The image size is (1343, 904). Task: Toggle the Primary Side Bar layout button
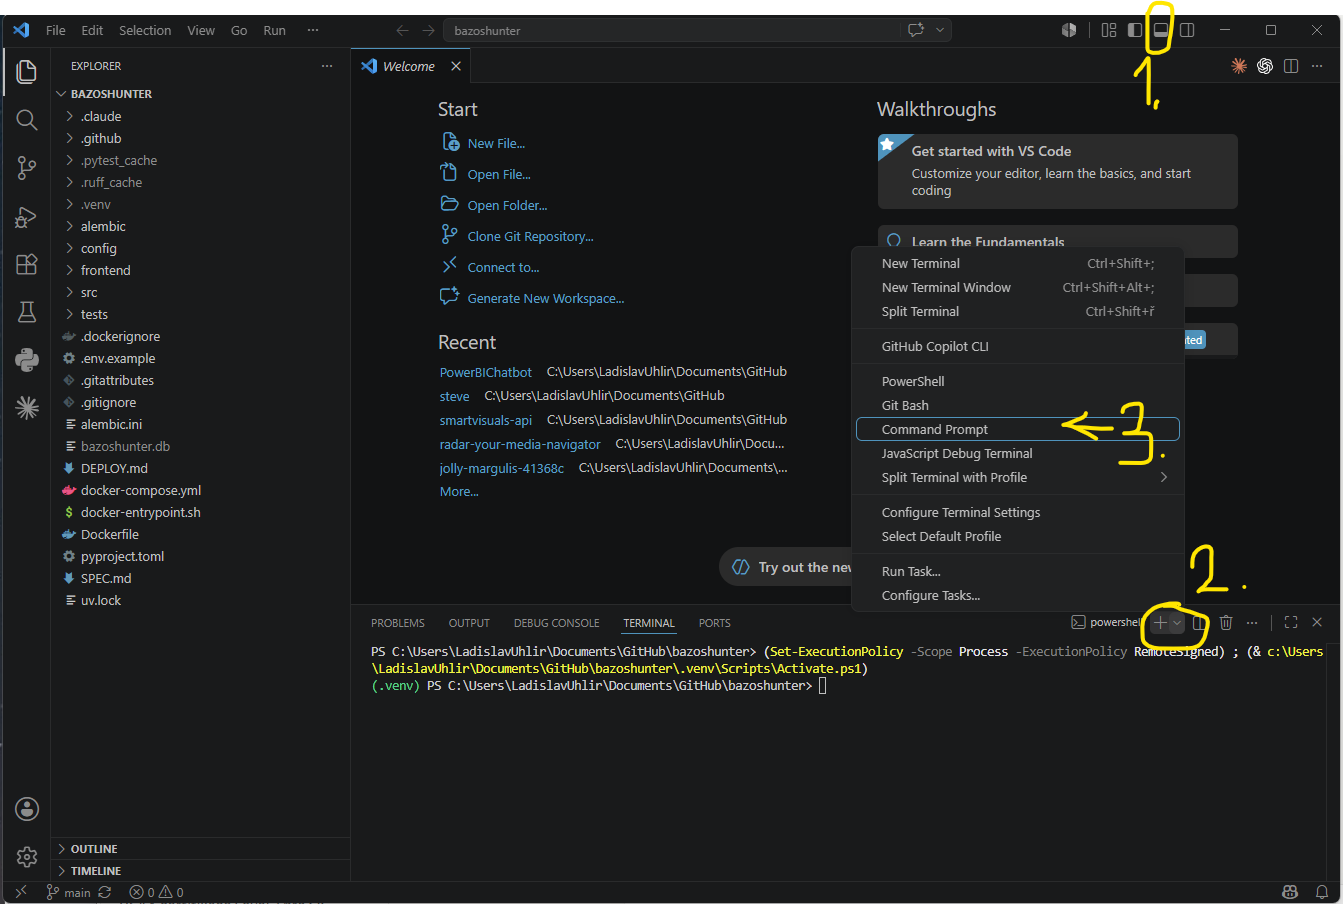coord(1135,30)
